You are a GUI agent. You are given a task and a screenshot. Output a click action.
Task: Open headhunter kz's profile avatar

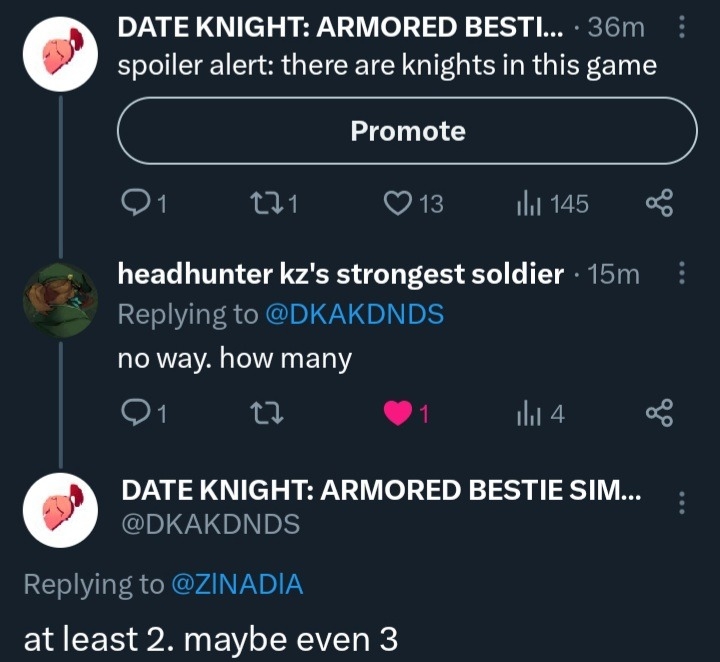point(59,297)
